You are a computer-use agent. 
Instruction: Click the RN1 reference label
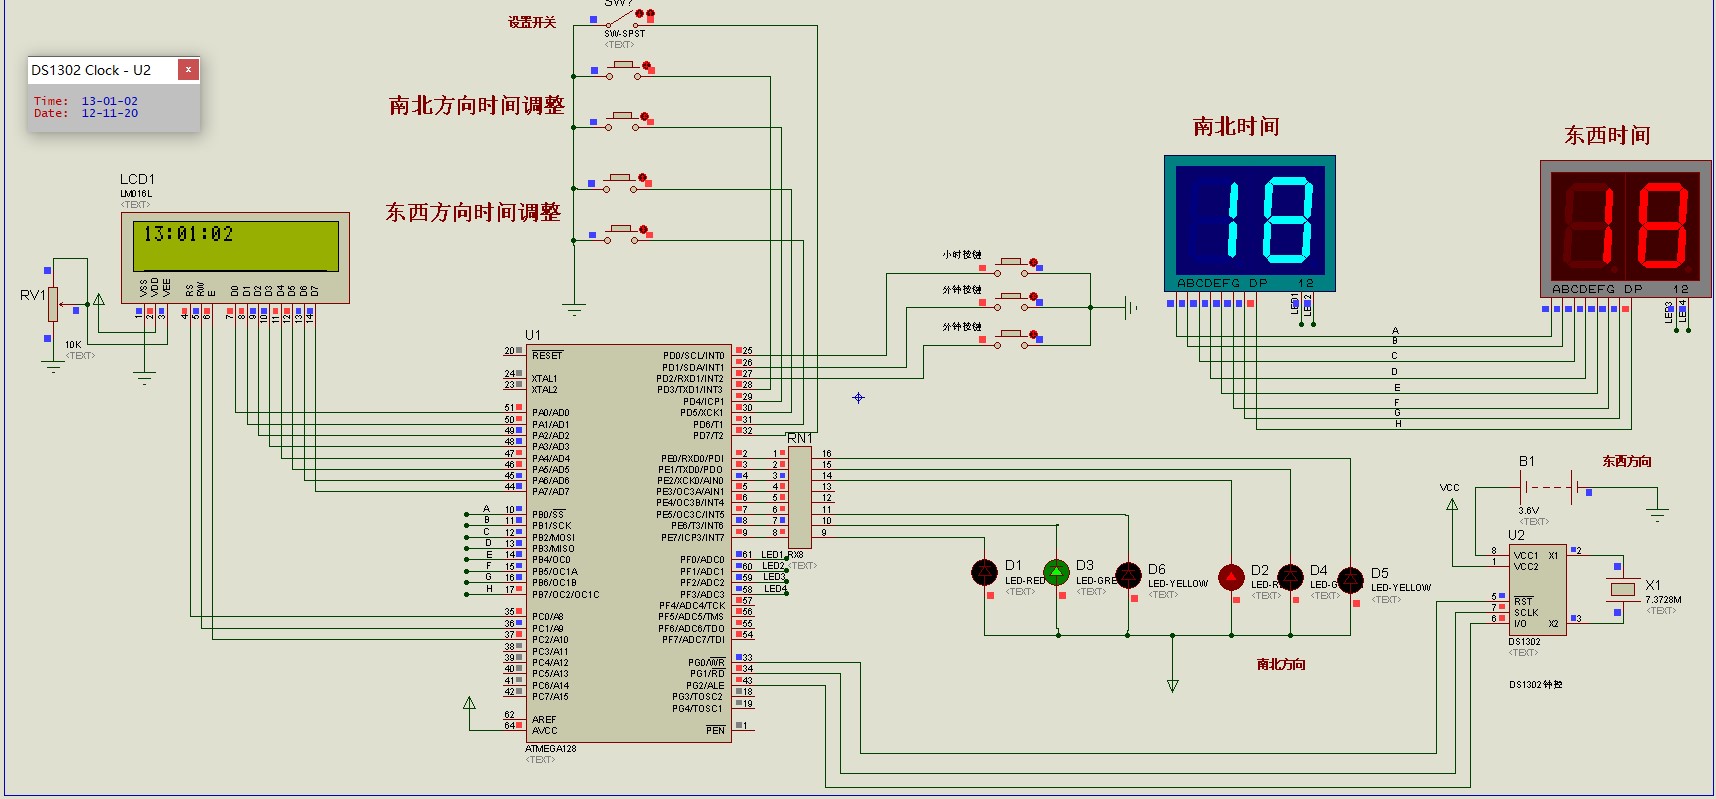point(800,438)
